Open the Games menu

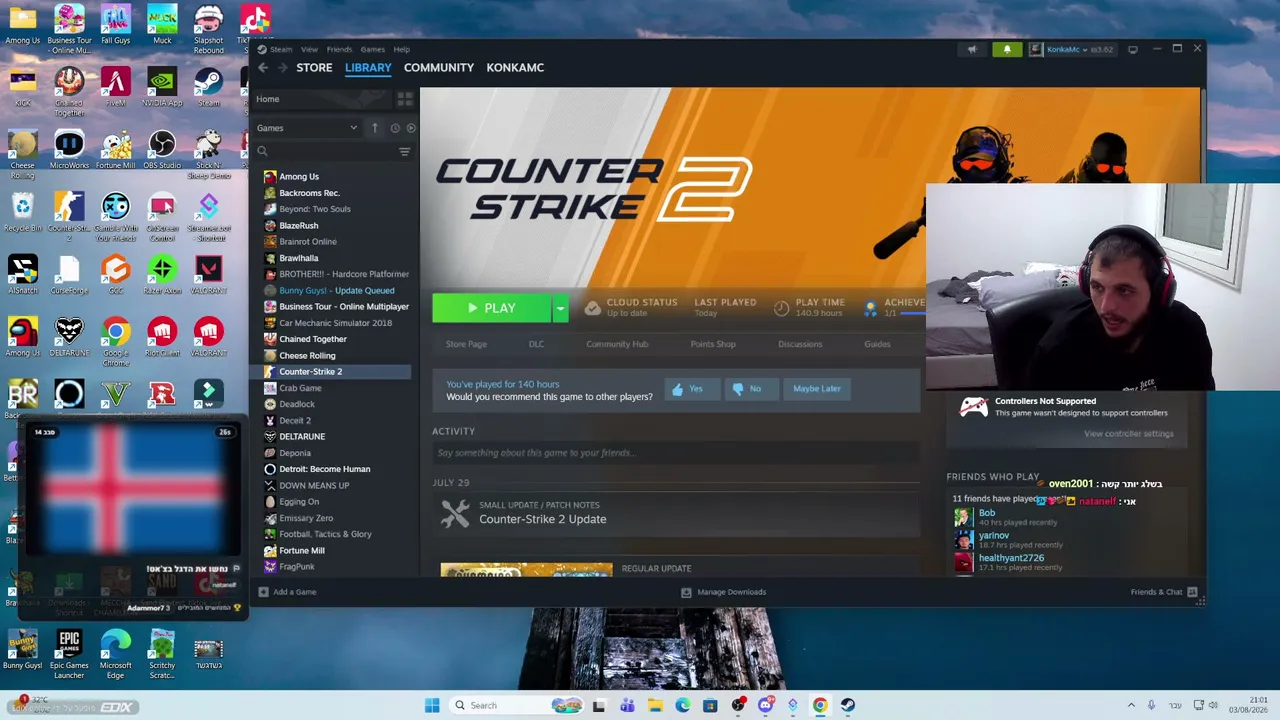click(373, 49)
